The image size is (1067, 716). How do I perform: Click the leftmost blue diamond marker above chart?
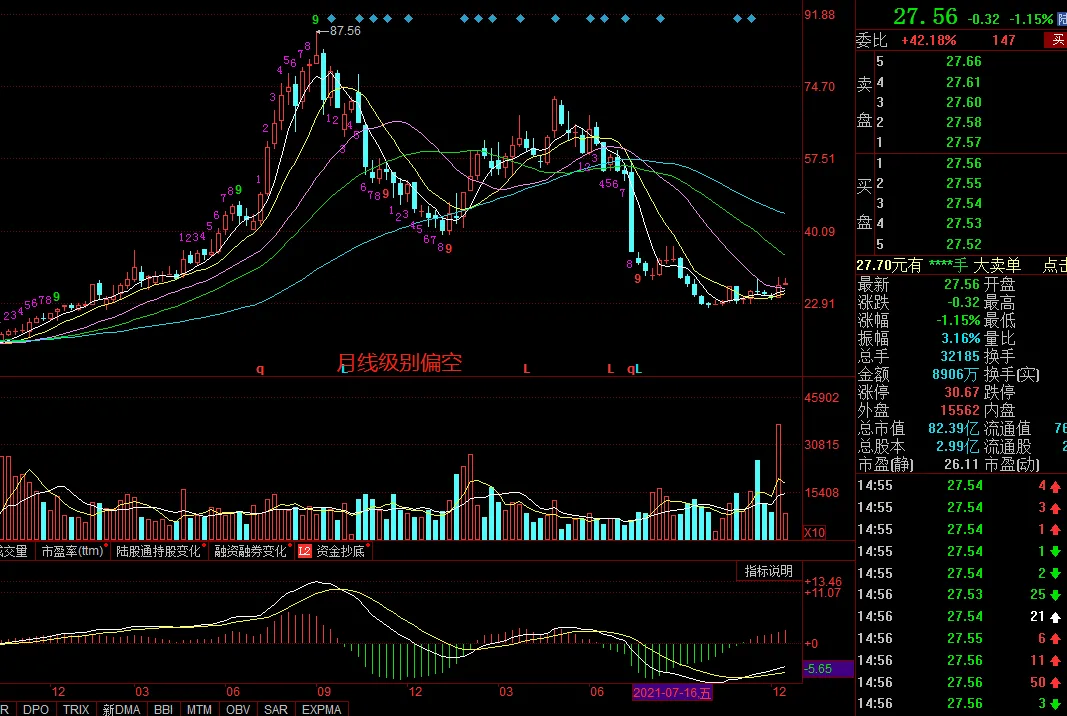click(x=331, y=18)
